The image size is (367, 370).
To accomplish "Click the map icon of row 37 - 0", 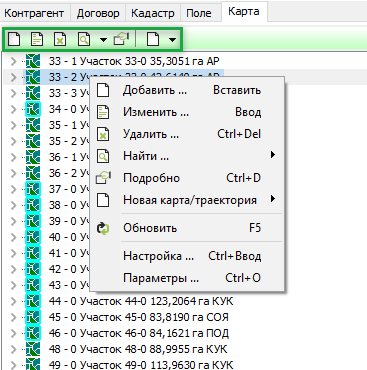I will pyautogui.click(x=33, y=189).
